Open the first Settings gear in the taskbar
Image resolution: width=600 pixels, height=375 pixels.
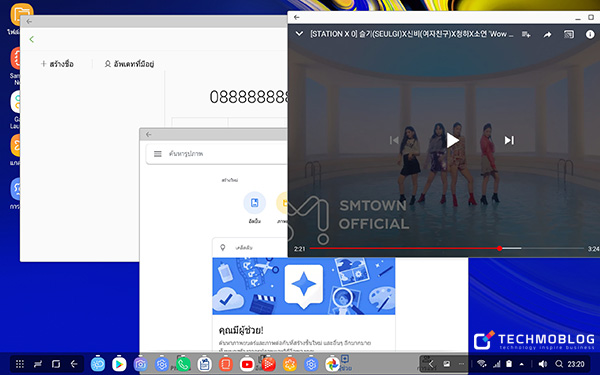(161, 364)
